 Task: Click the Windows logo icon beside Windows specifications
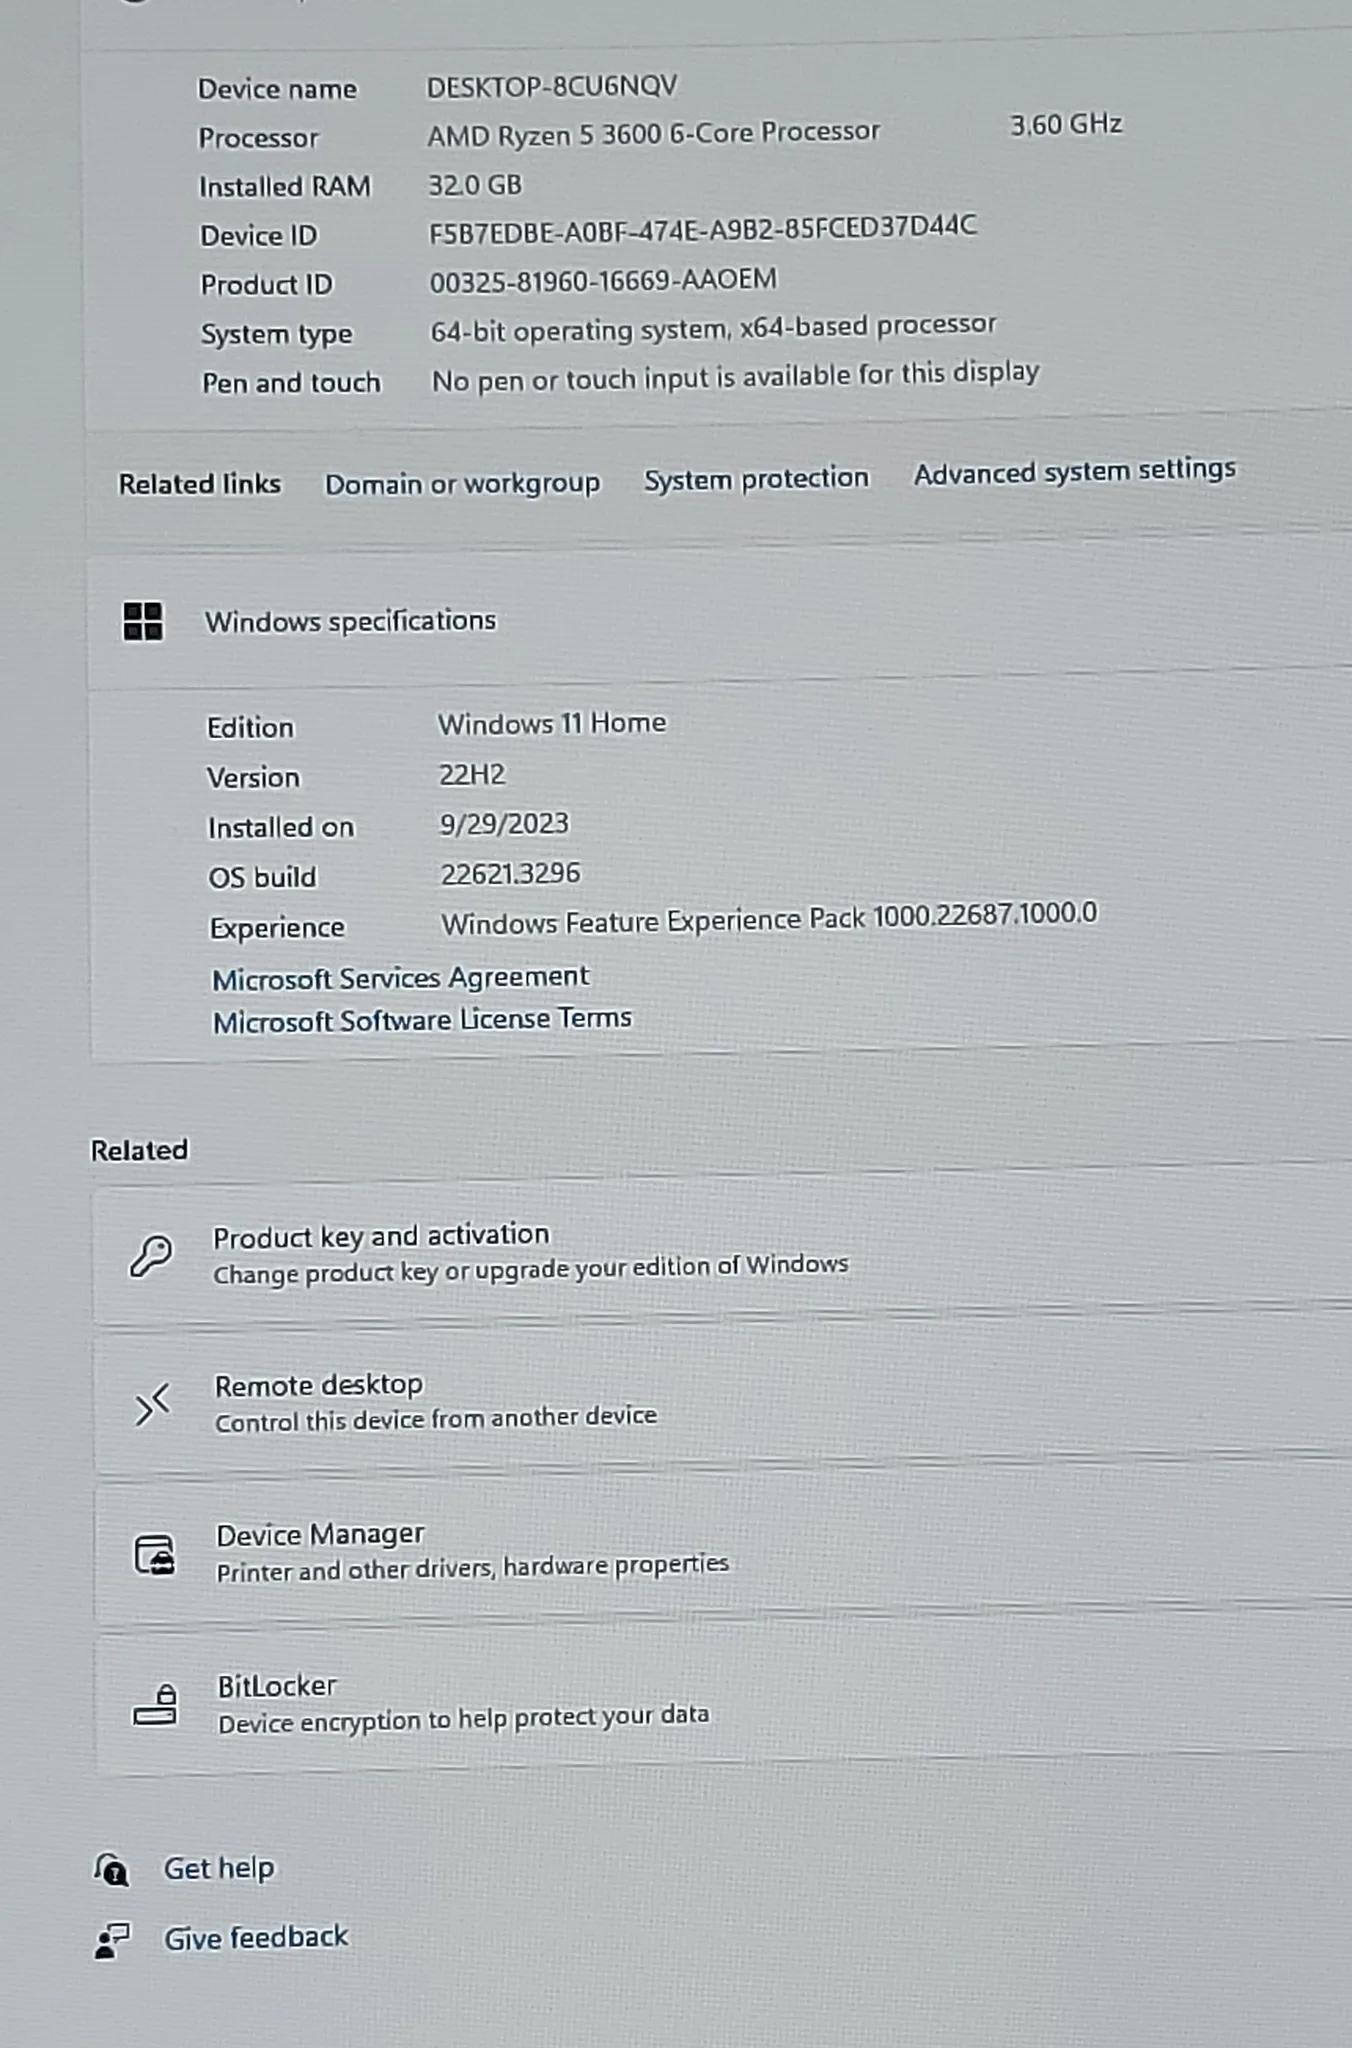(x=143, y=621)
